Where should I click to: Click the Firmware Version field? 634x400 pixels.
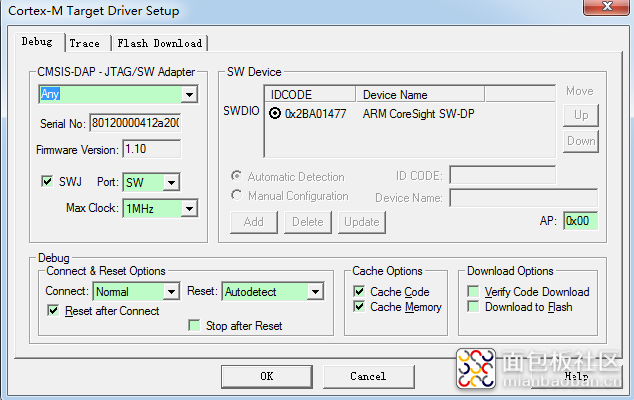(x=152, y=149)
